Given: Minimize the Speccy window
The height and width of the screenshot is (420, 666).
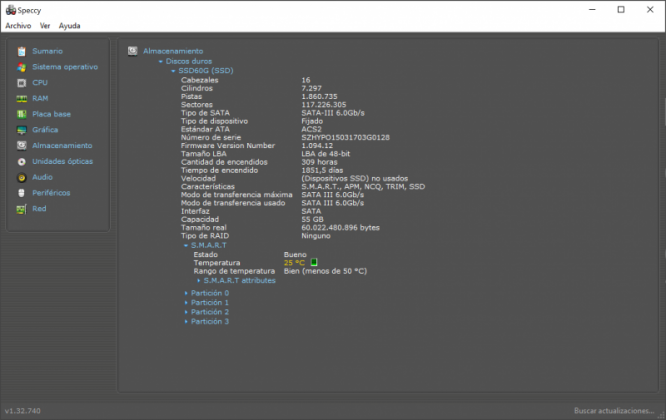Looking at the screenshot, I should (x=592, y=10).
